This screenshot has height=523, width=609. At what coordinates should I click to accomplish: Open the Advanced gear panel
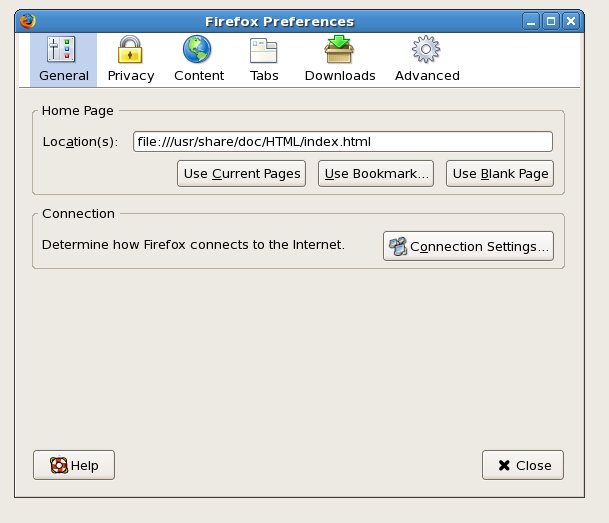427,60
